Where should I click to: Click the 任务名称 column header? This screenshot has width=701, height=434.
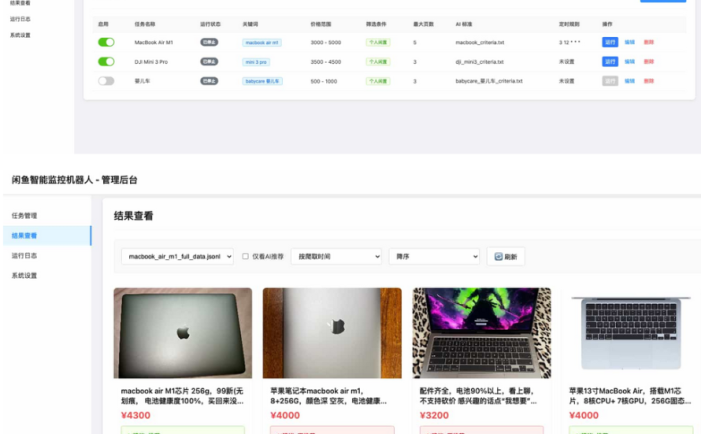[x=145, y=24]
